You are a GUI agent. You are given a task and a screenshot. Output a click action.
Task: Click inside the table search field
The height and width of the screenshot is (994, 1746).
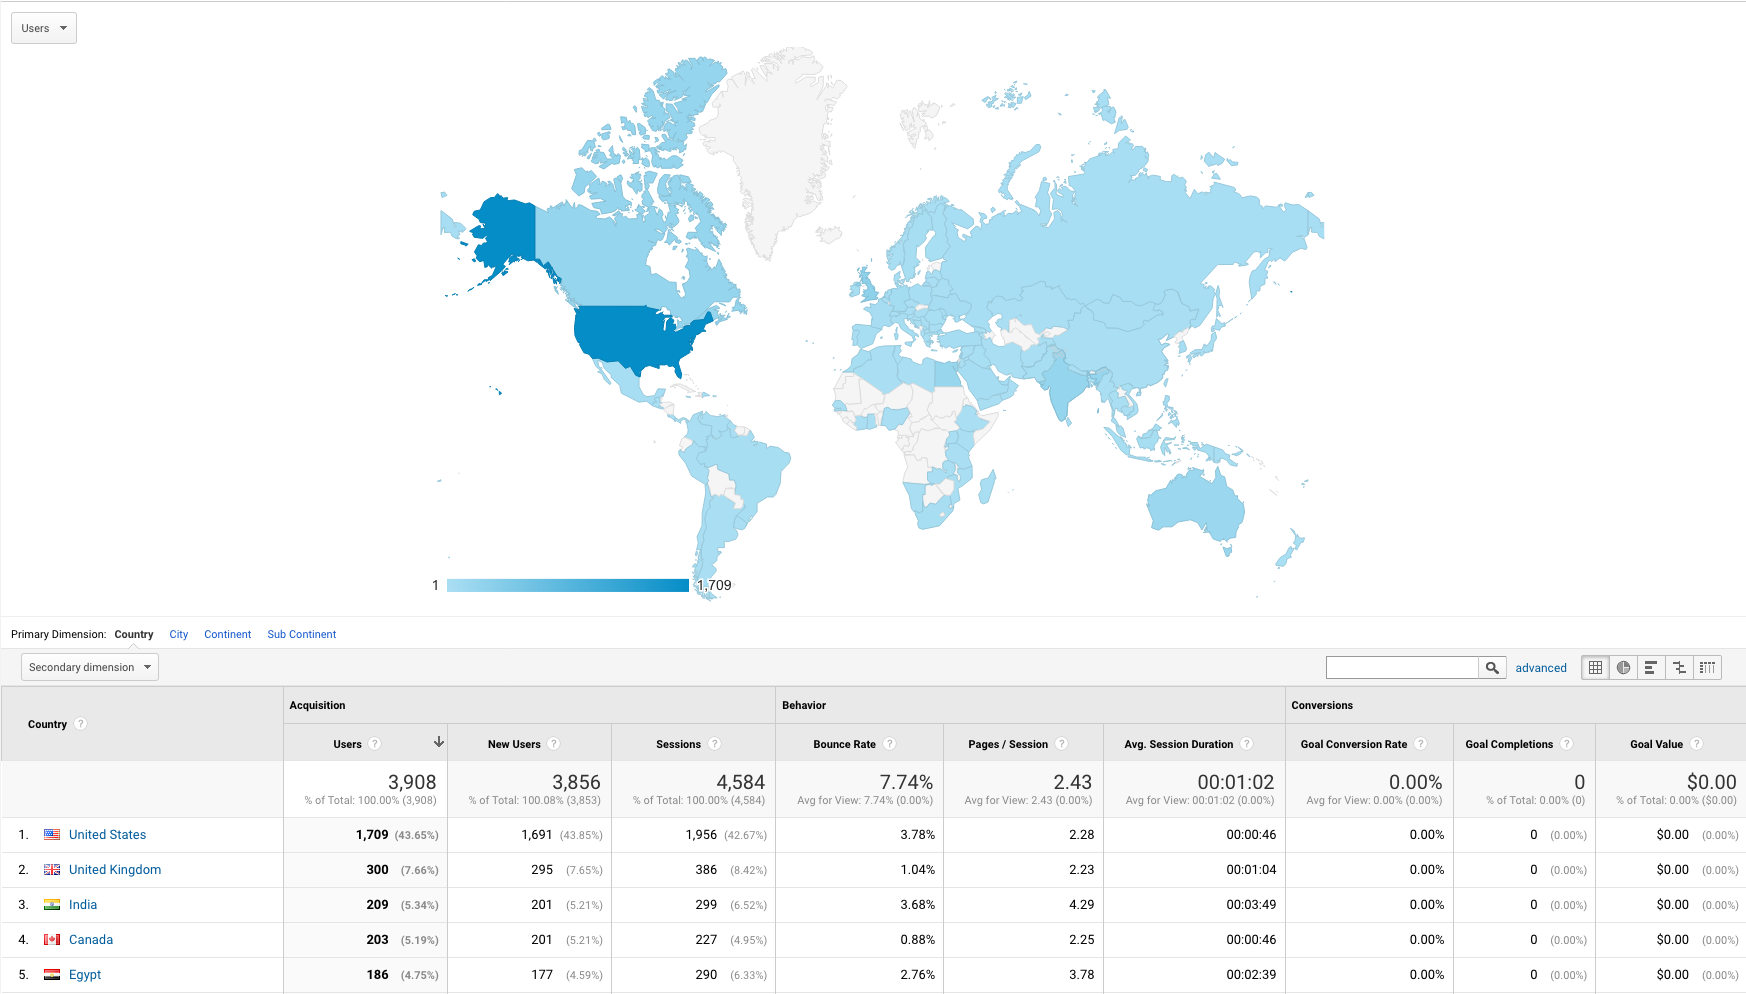(x=1400, y=667)
